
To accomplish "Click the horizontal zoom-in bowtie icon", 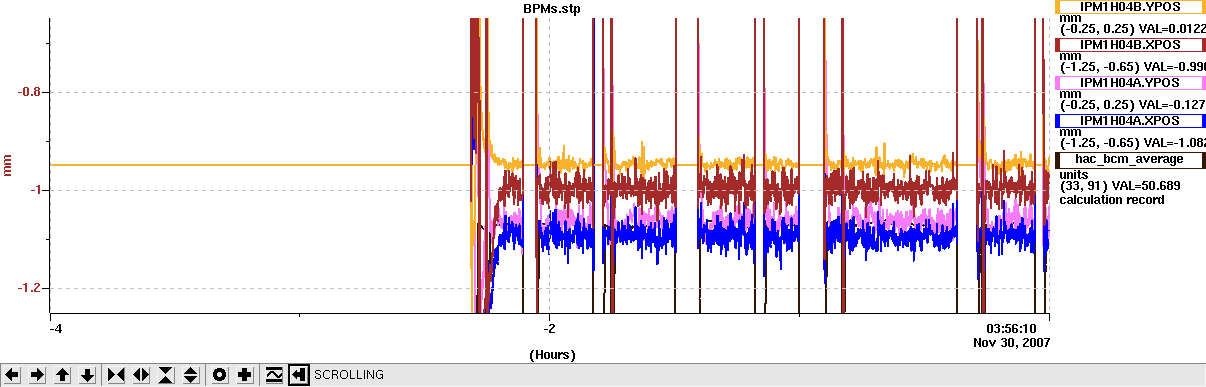I will pos(116,375).
